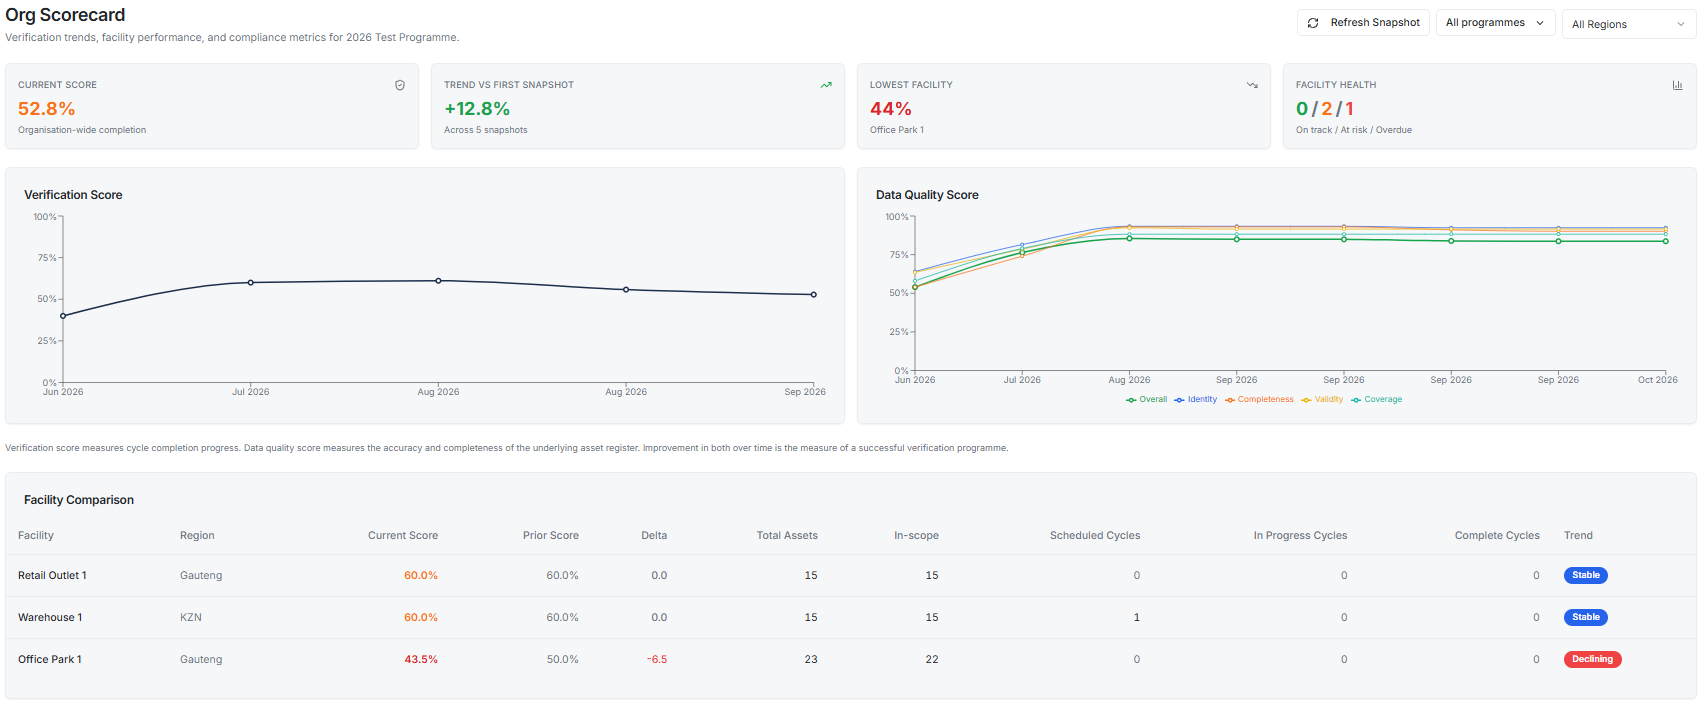Toggle the Identity series in legend
The image size is (1705, 706).
coord(1196,400)
